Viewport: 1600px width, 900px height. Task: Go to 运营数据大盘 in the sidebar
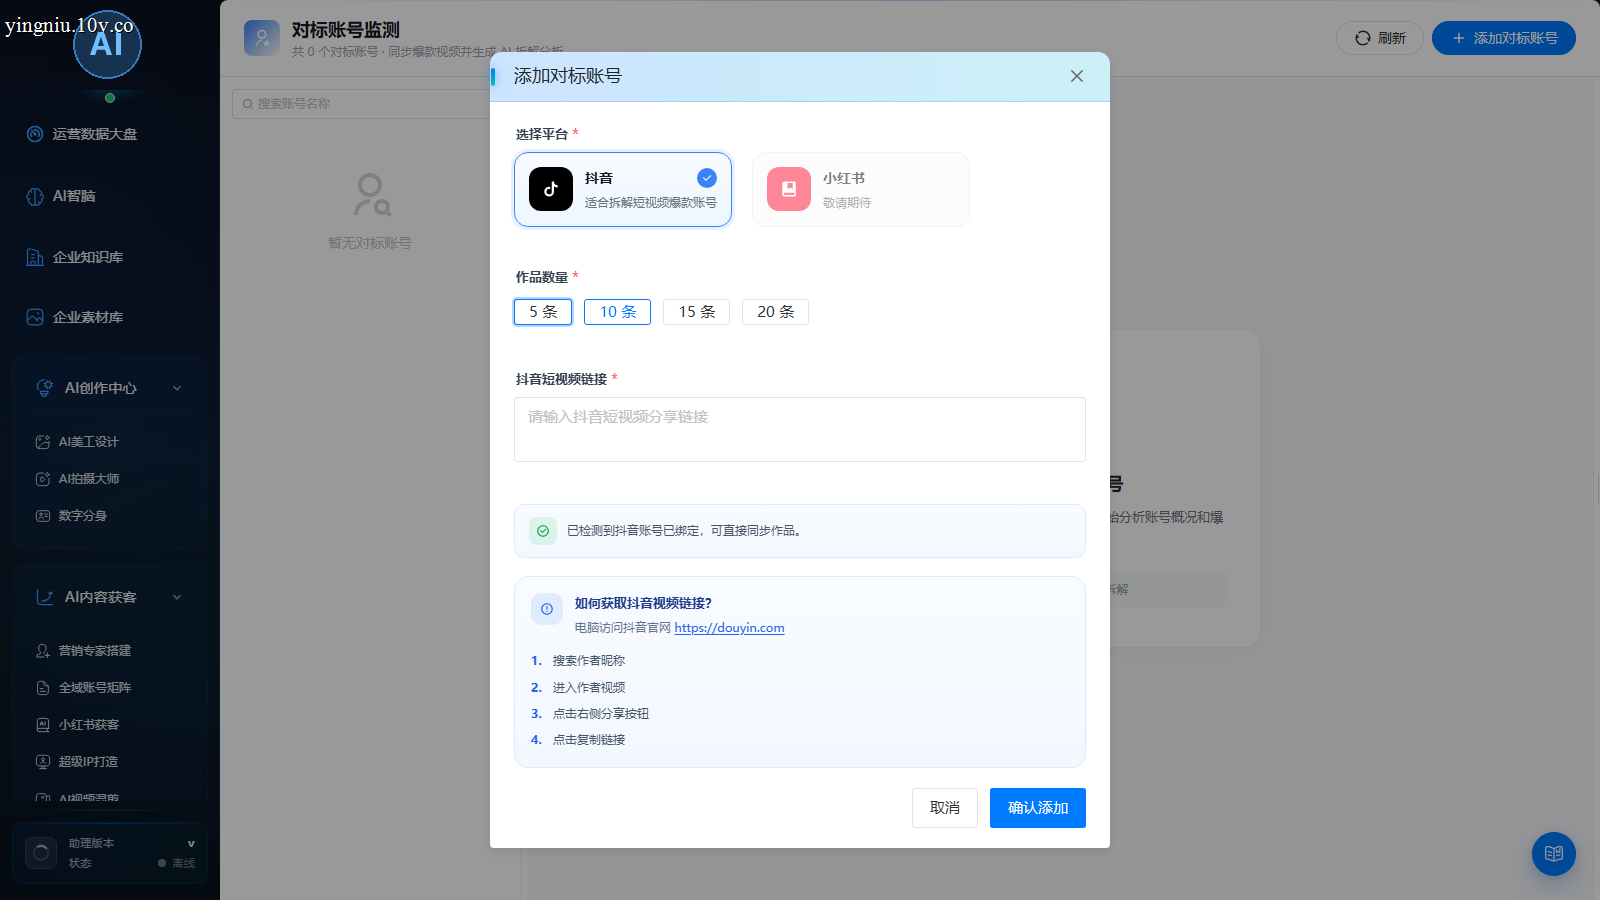[95, 134]
